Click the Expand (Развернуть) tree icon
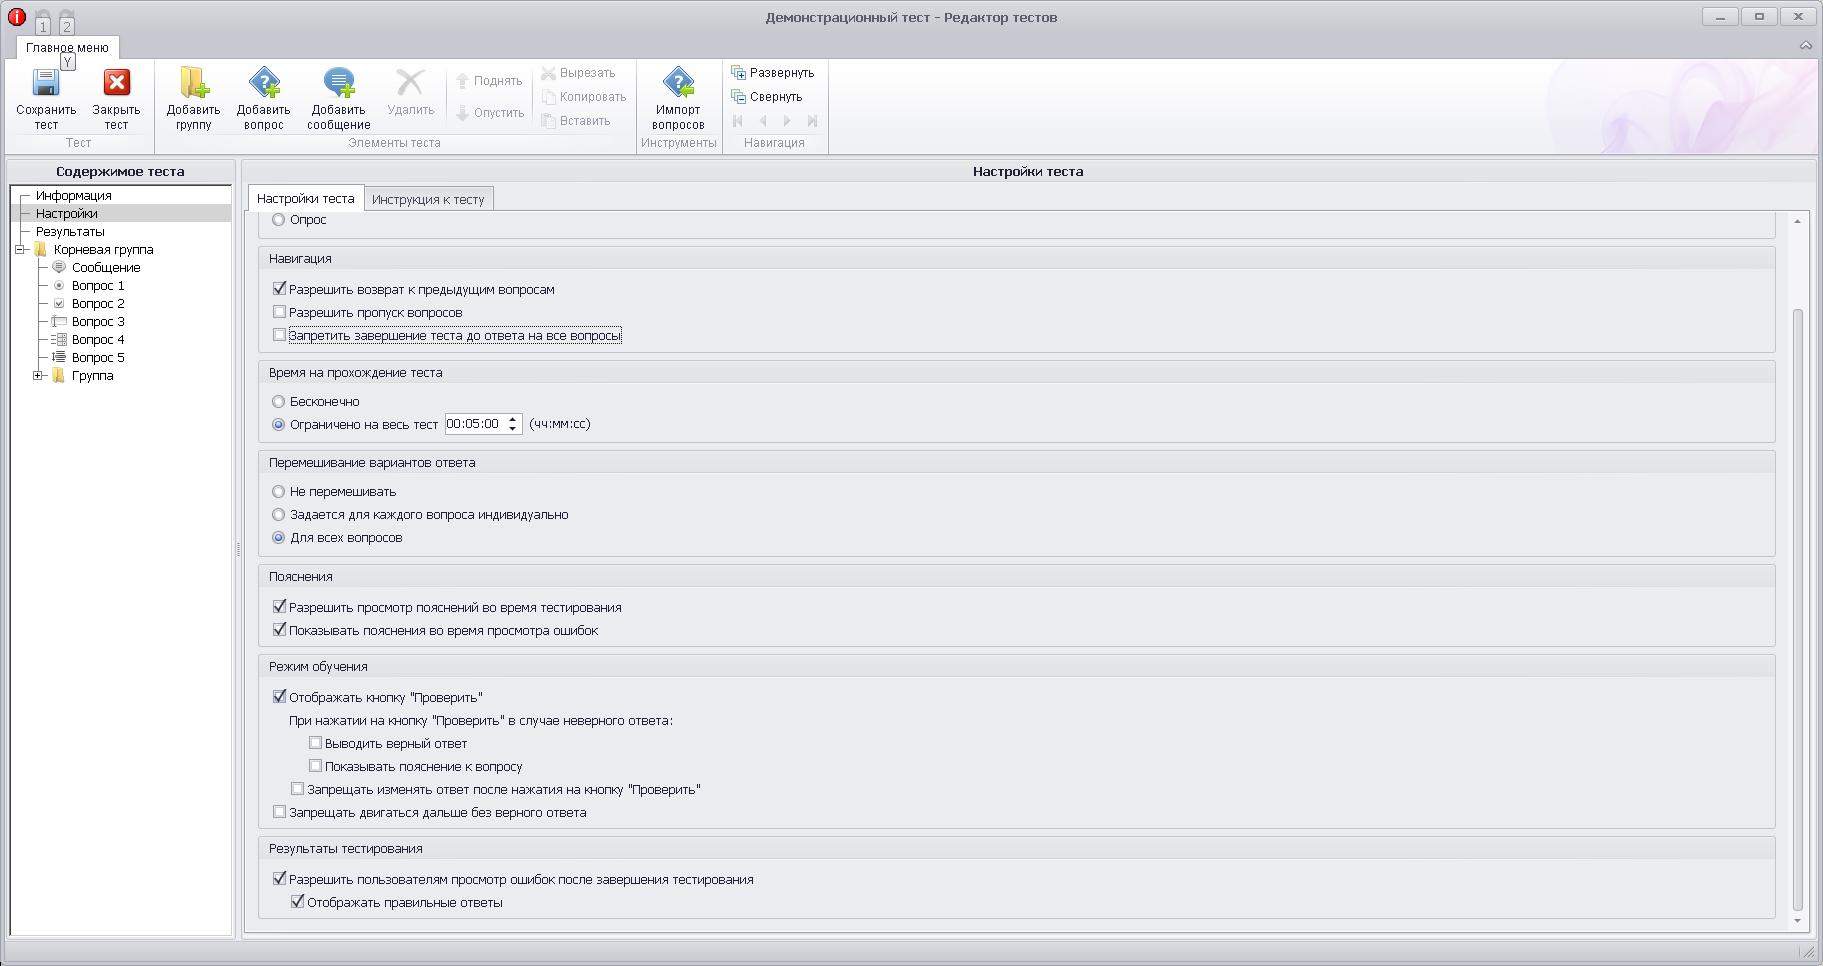The image size is (1823, 966). coord(739,73)
